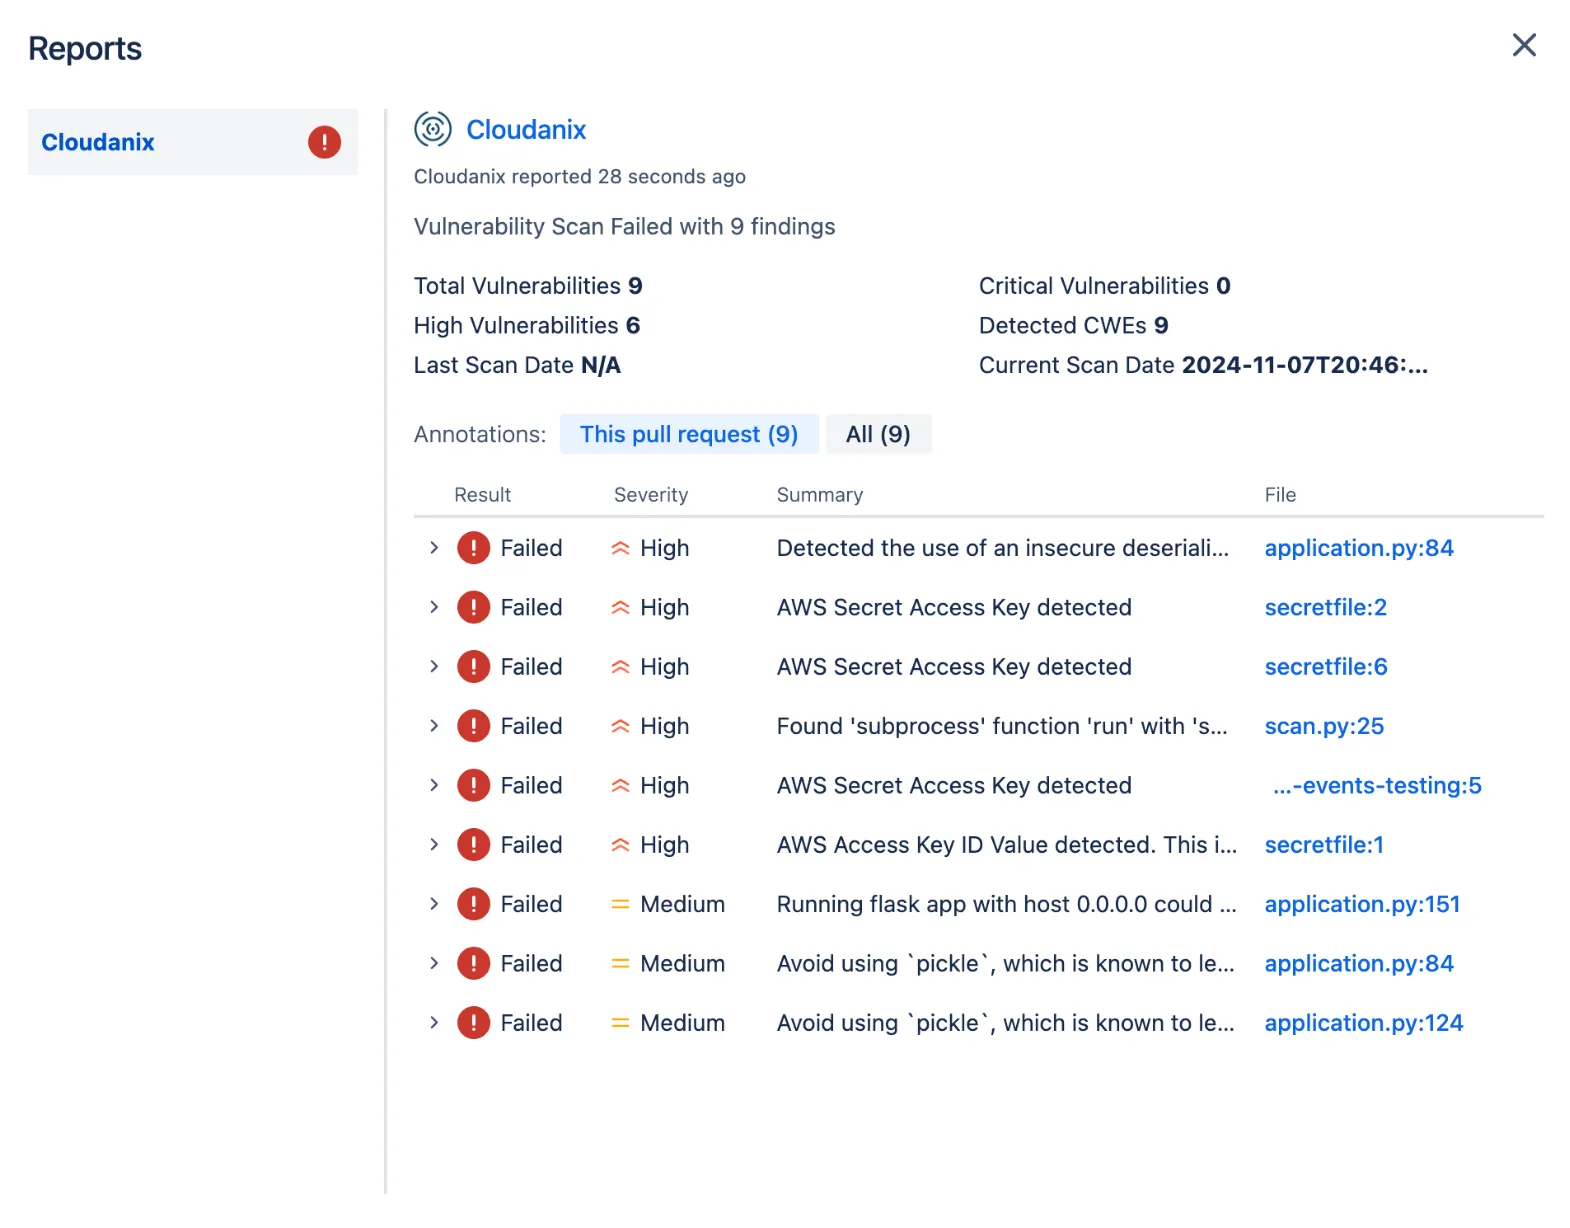Open the secretfile:1 file link
Viewport: 1570px width, 1228px height.
(x=1324, y=845)
